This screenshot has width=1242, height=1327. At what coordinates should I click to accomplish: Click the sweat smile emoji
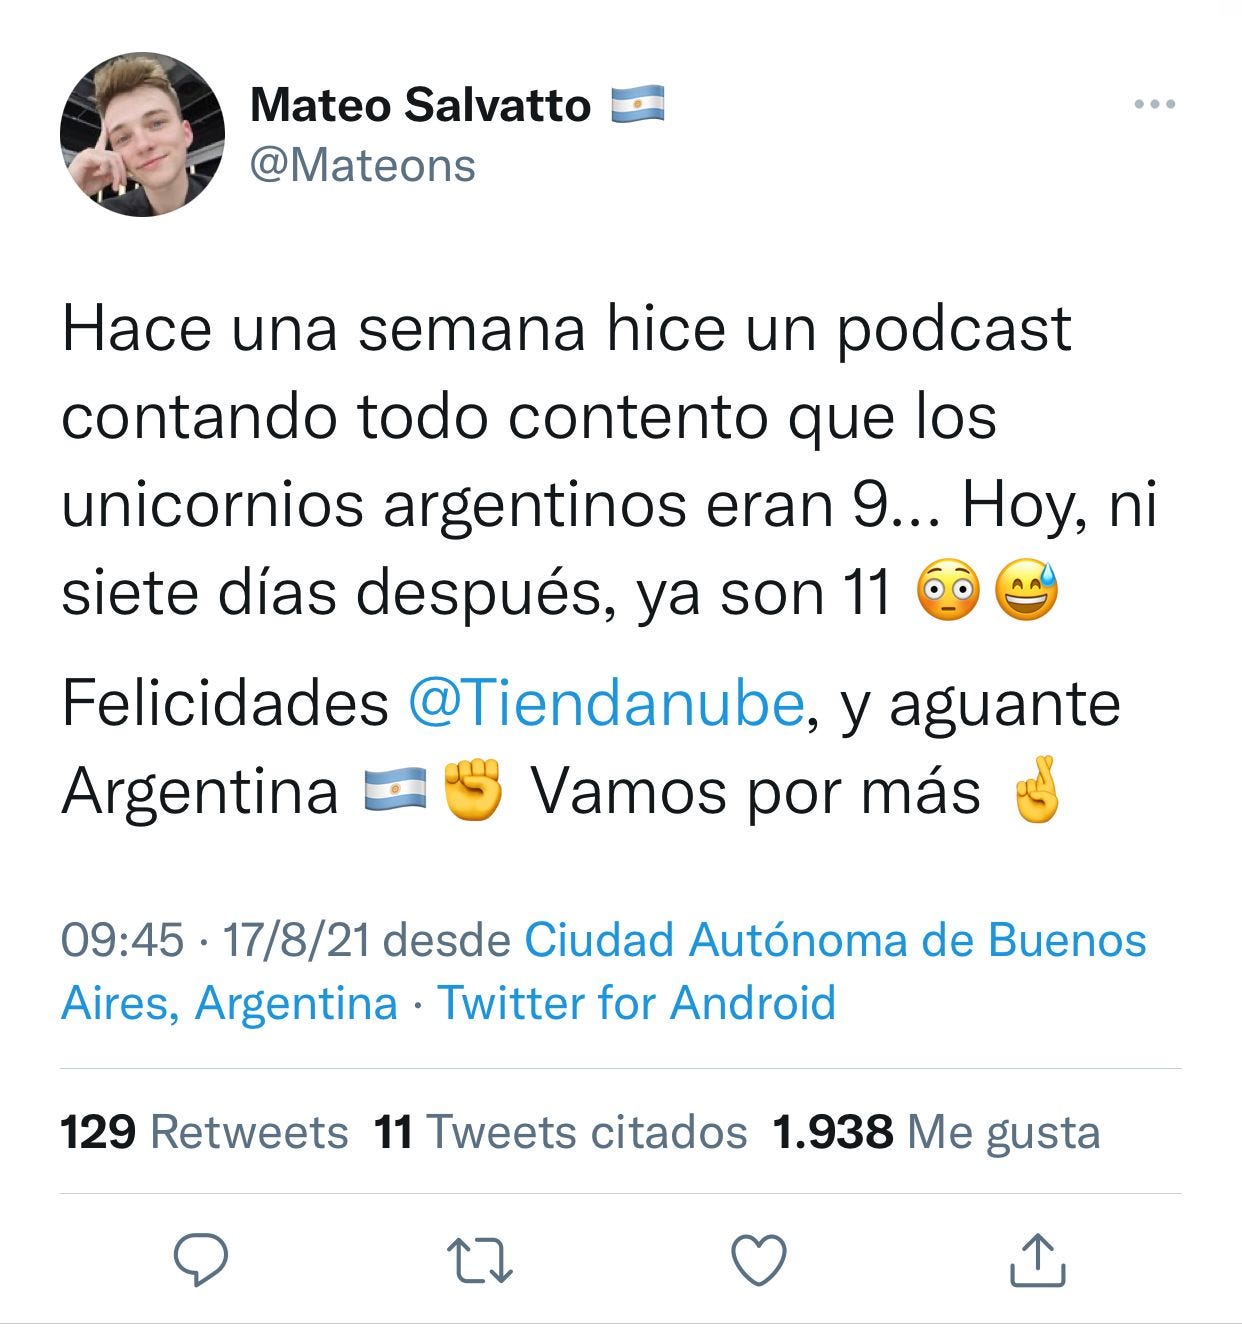(1027, 593)
